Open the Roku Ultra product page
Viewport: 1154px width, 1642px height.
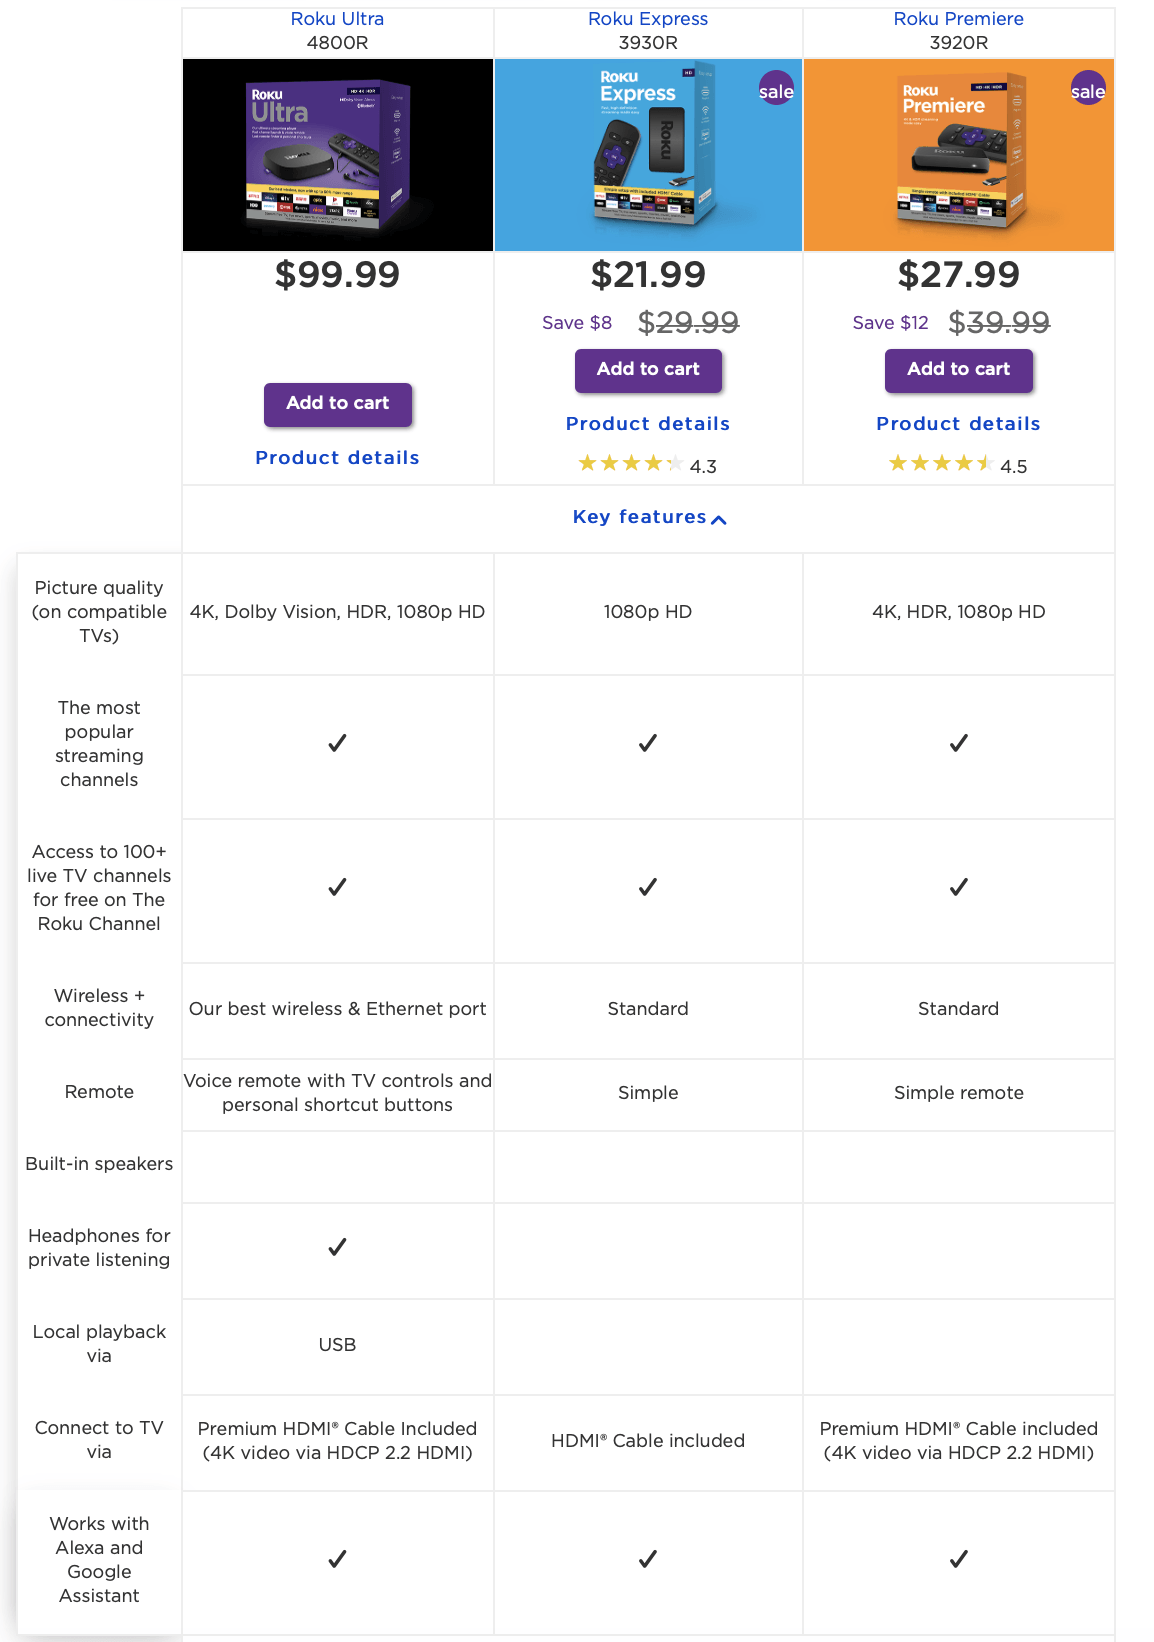337,18
